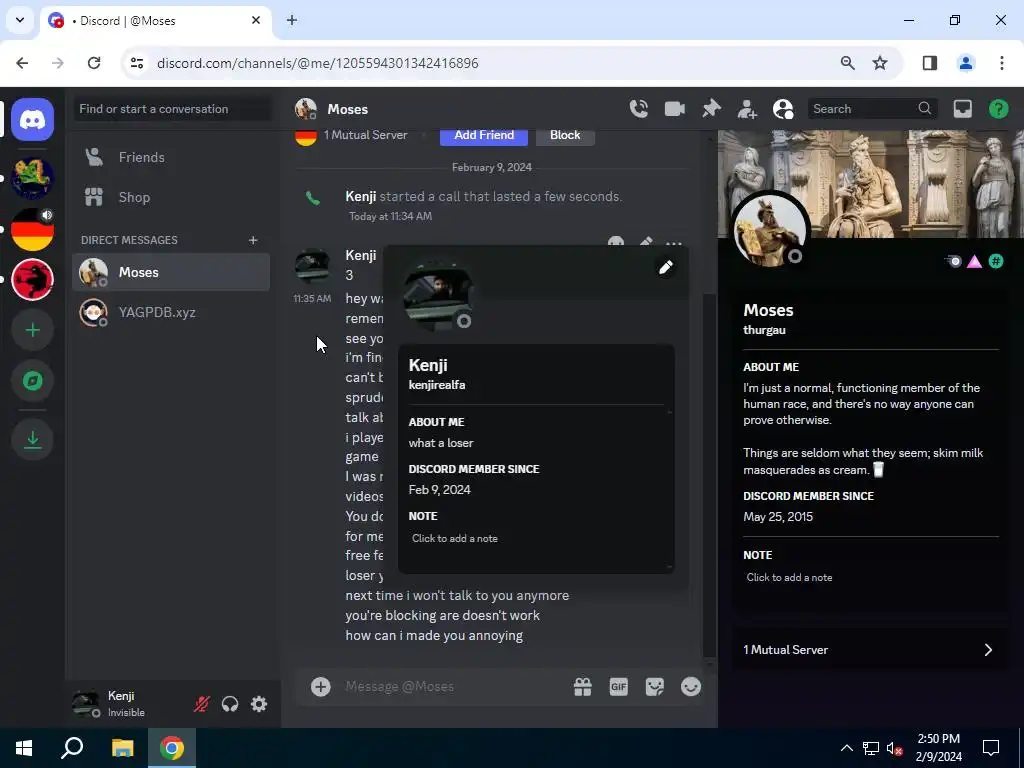Viewport: 1024px width, 768px height.
Task: Click Kenji's message avatar
Action: click(x=312, y=265)
